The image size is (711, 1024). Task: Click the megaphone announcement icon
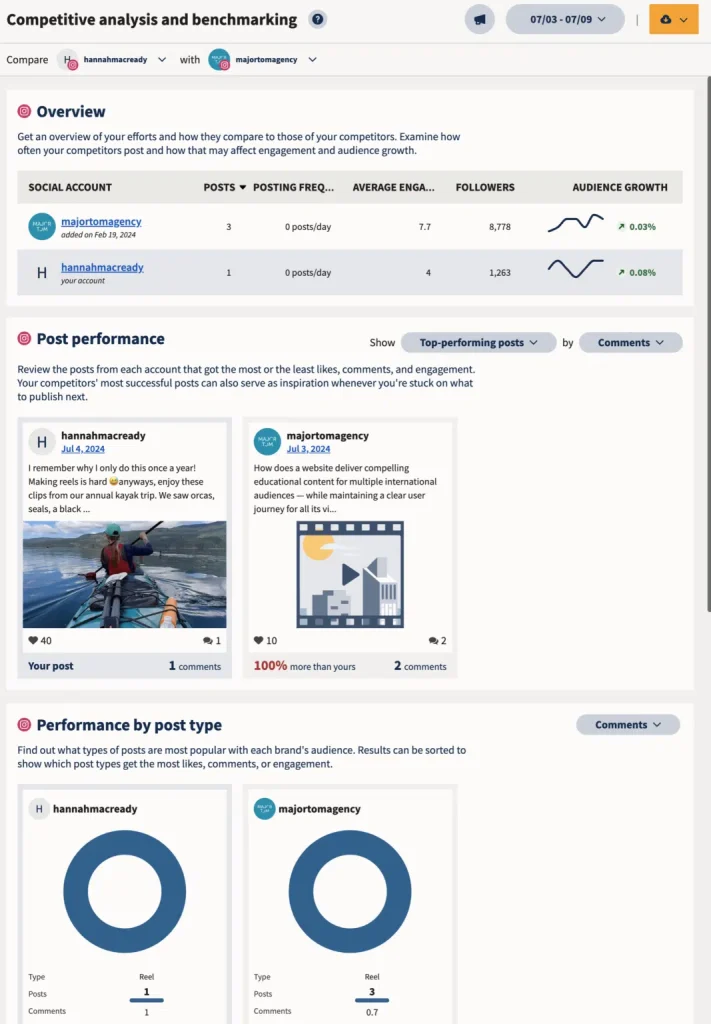(480, 19)
